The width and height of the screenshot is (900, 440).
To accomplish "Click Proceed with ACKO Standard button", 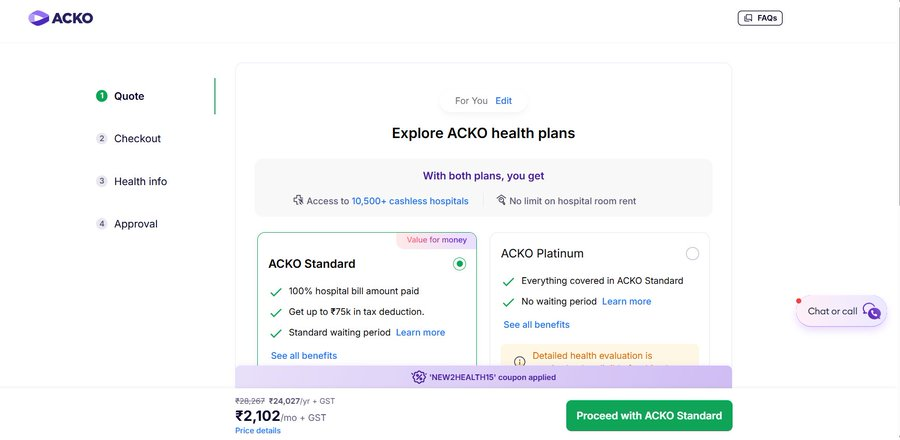I will (649, 415).
